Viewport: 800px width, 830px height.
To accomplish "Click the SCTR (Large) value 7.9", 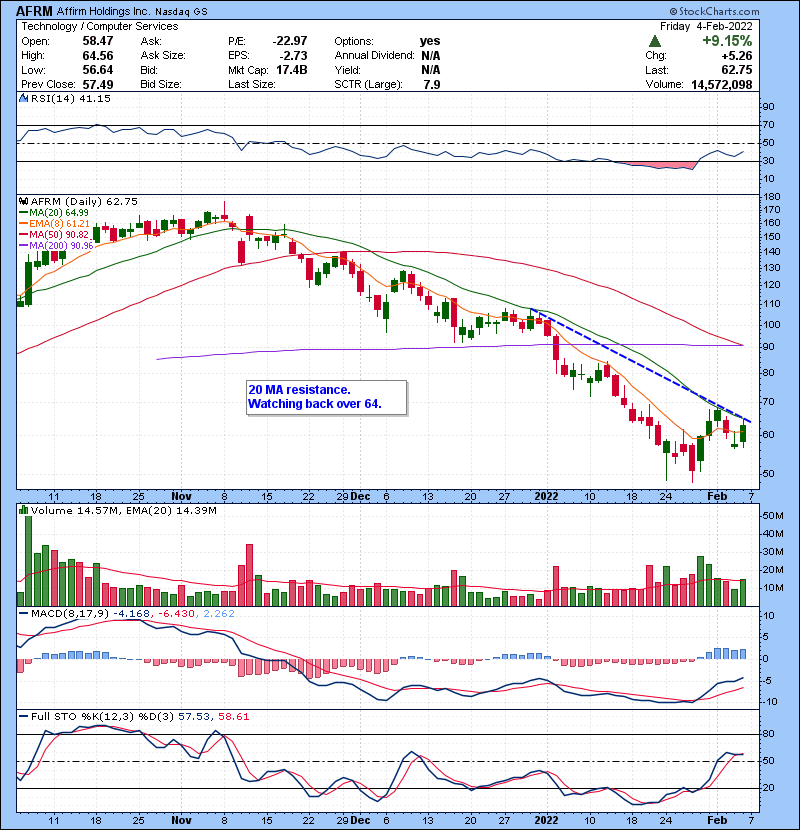I will click(x=432, y=85).
